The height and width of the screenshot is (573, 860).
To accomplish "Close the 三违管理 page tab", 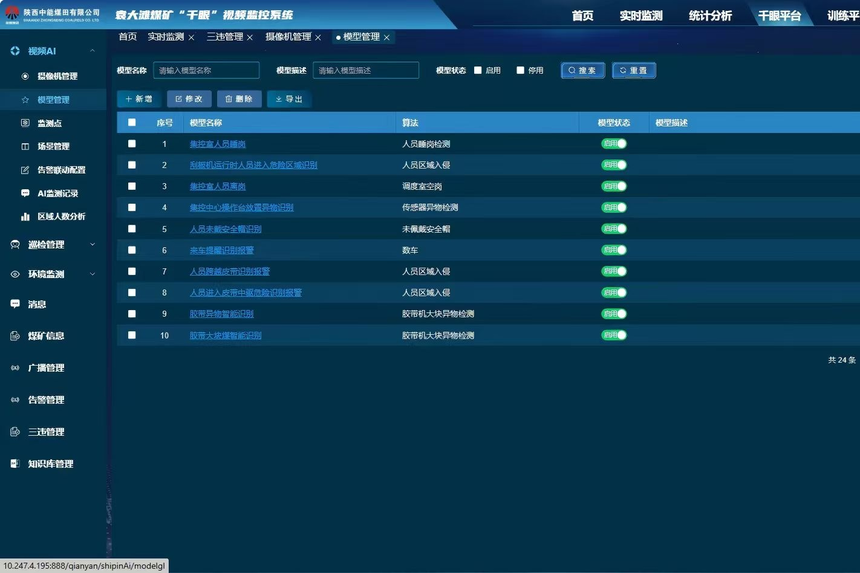I will tap(250, 38).
